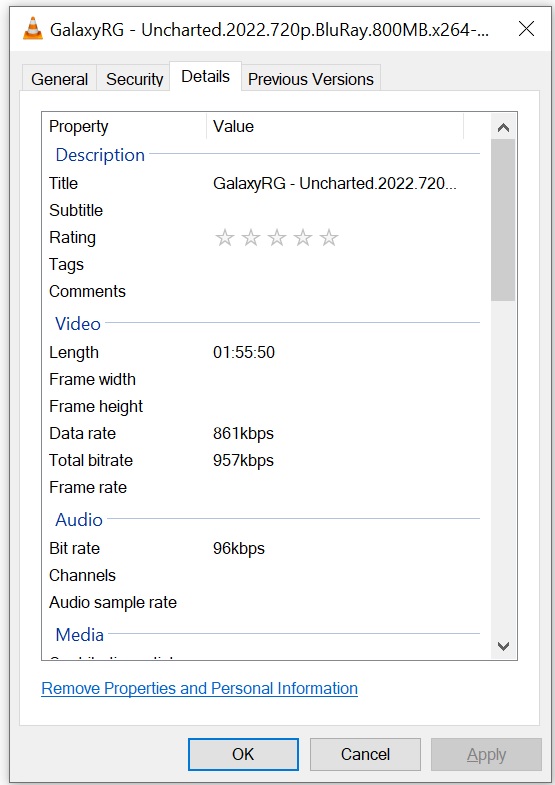Click the Apply button
Viewport: 555px width, 785px height.
486,754
